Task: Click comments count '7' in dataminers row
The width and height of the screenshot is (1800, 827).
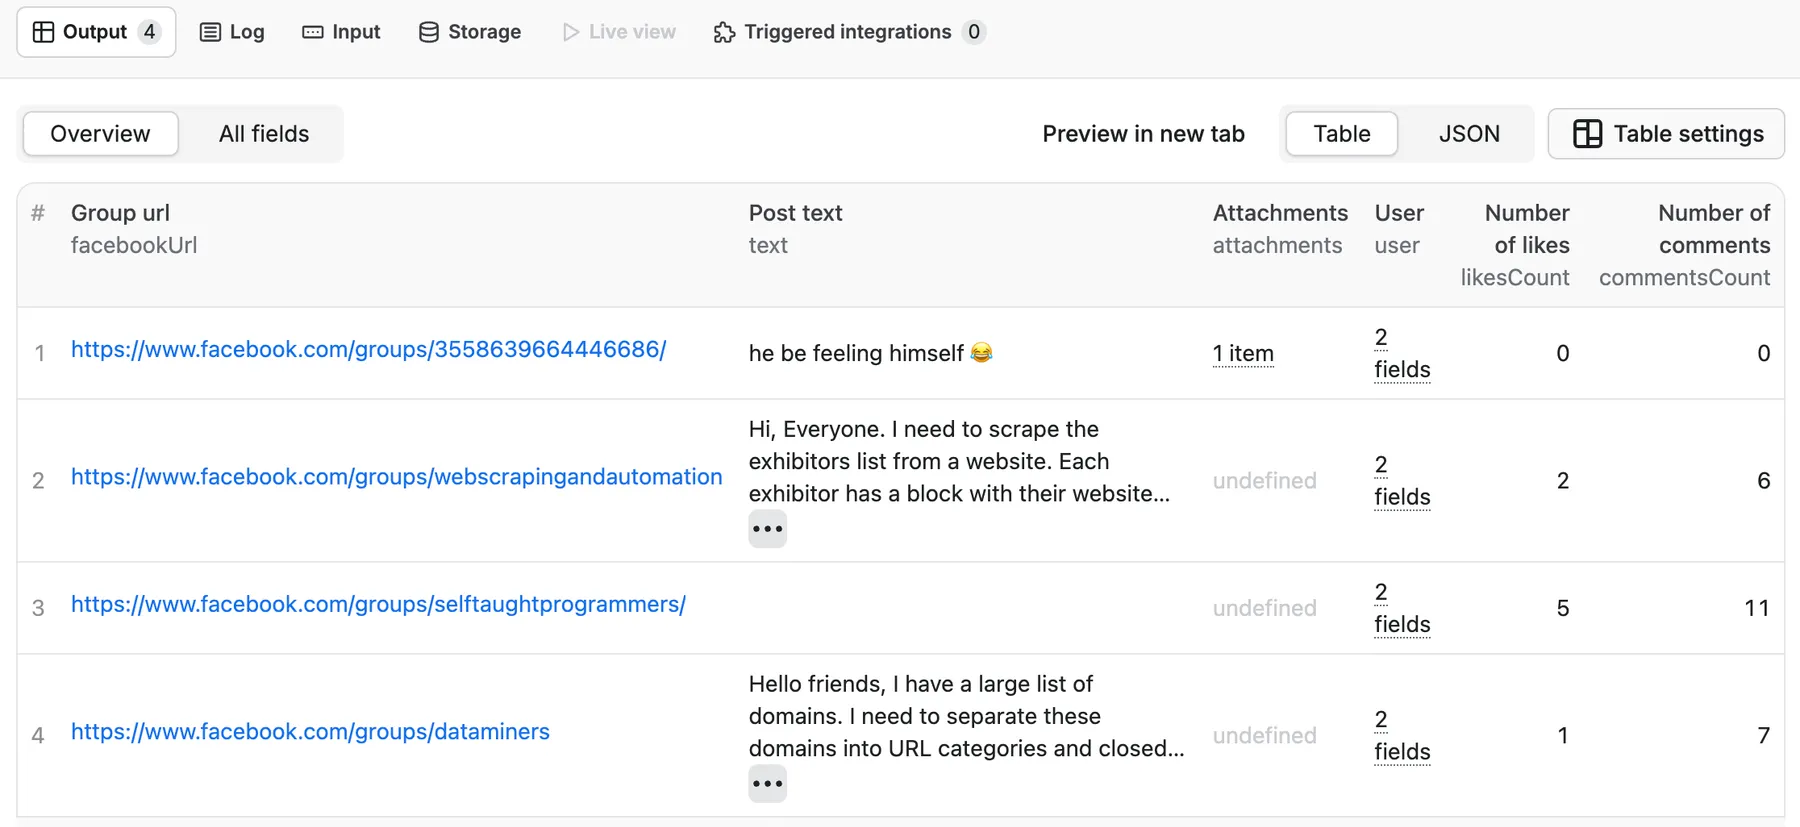Action: [1764, 736]
